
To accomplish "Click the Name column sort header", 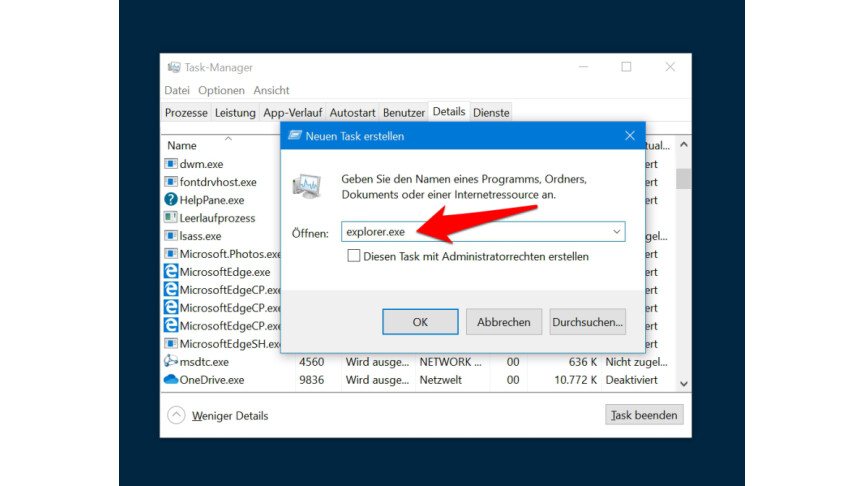I will pyautogui.click(x=182, y=145).
